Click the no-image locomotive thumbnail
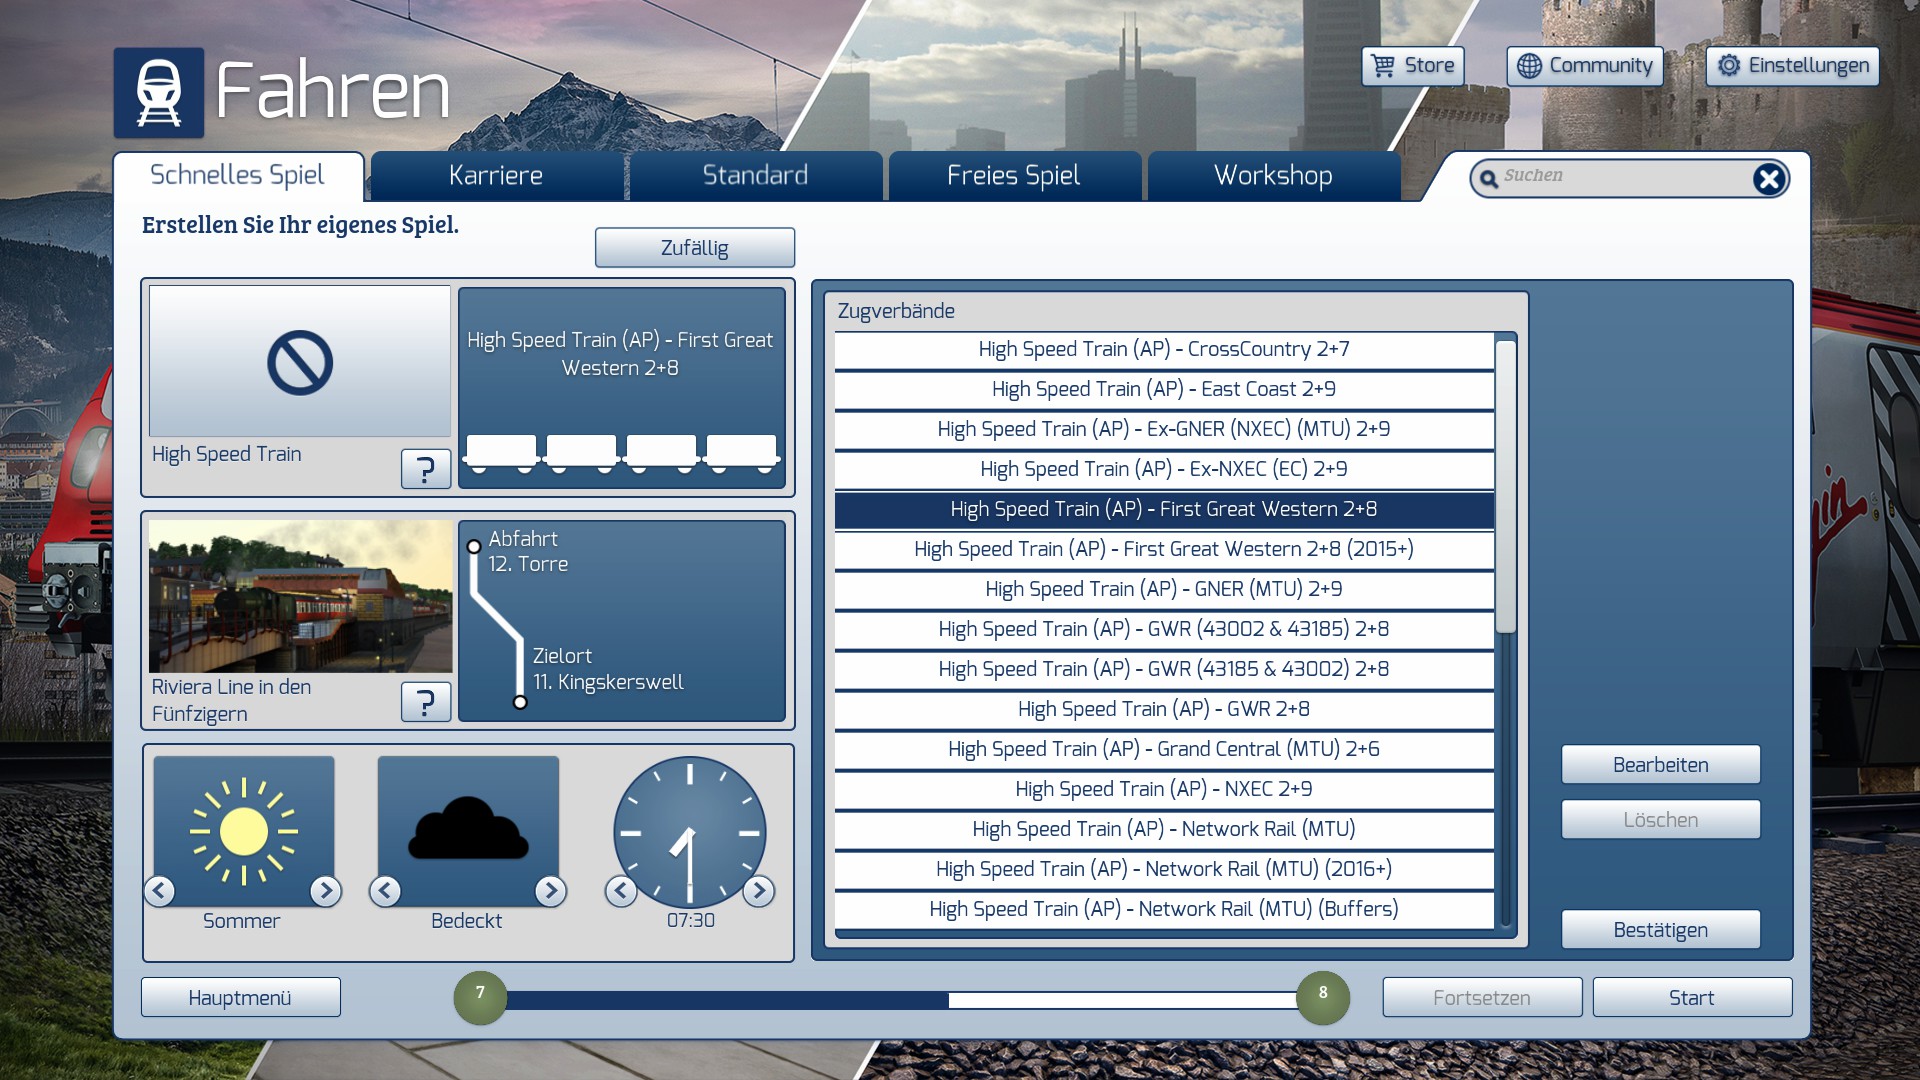This screenshot has height=1080, width=1920. coord(300,361)
